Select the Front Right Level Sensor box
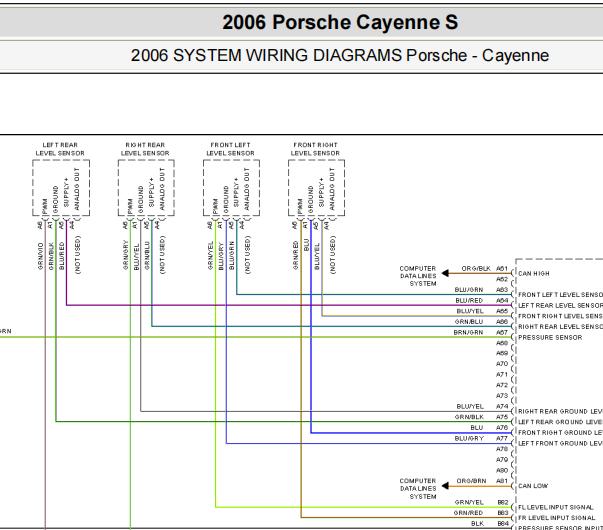 (x=316, y=188)
